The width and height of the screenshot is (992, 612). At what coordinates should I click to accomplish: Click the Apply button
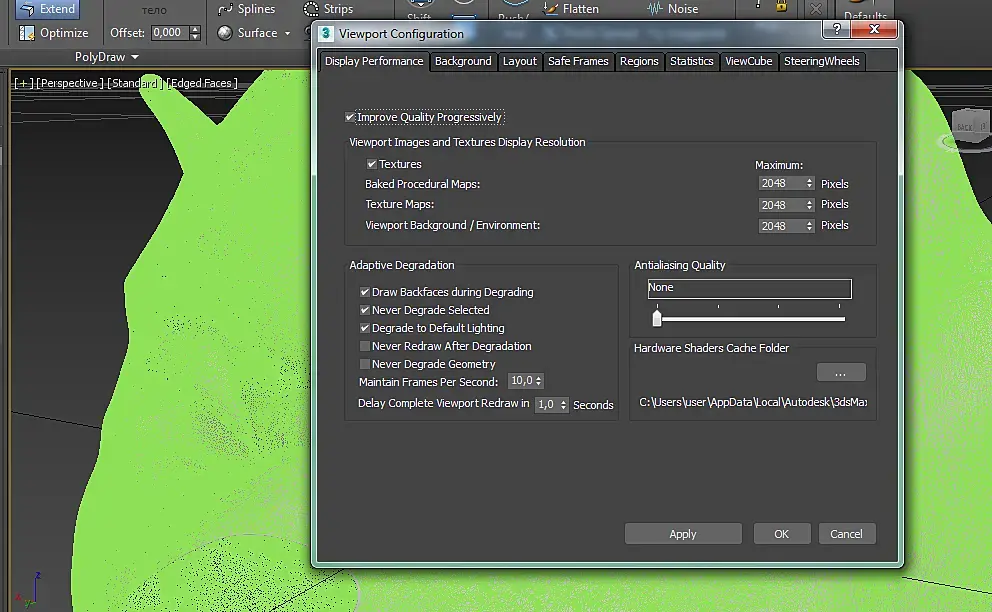click(x=683, y=534)
